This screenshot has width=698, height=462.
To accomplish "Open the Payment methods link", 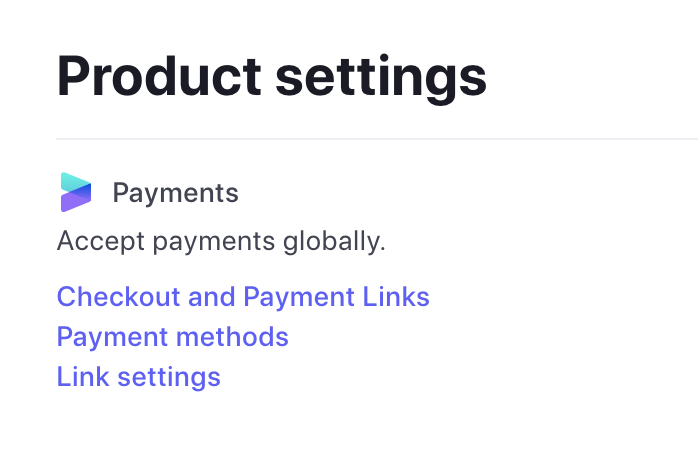I will pos(173,337).
